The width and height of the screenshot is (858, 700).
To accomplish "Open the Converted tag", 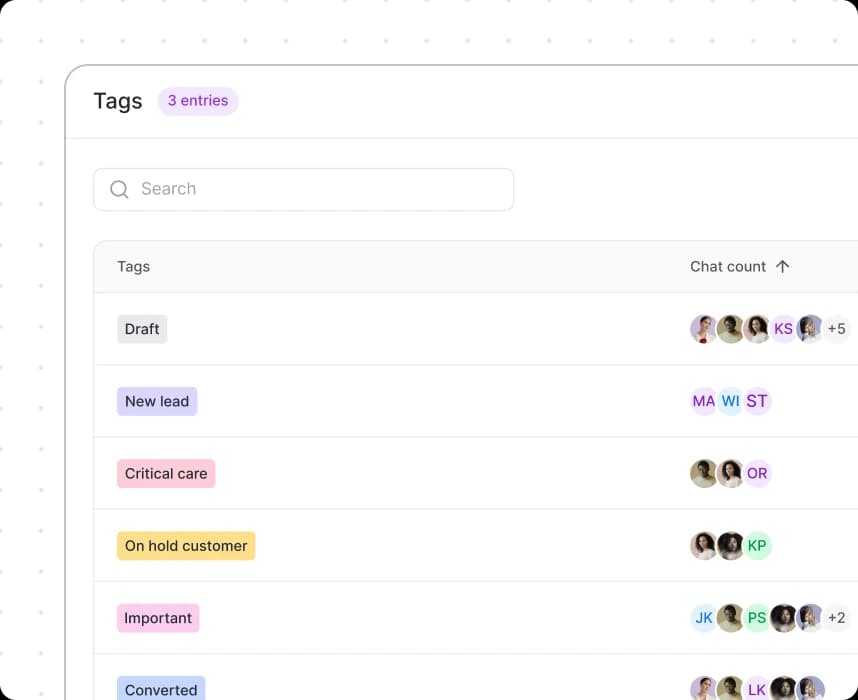I will point(161,689).
